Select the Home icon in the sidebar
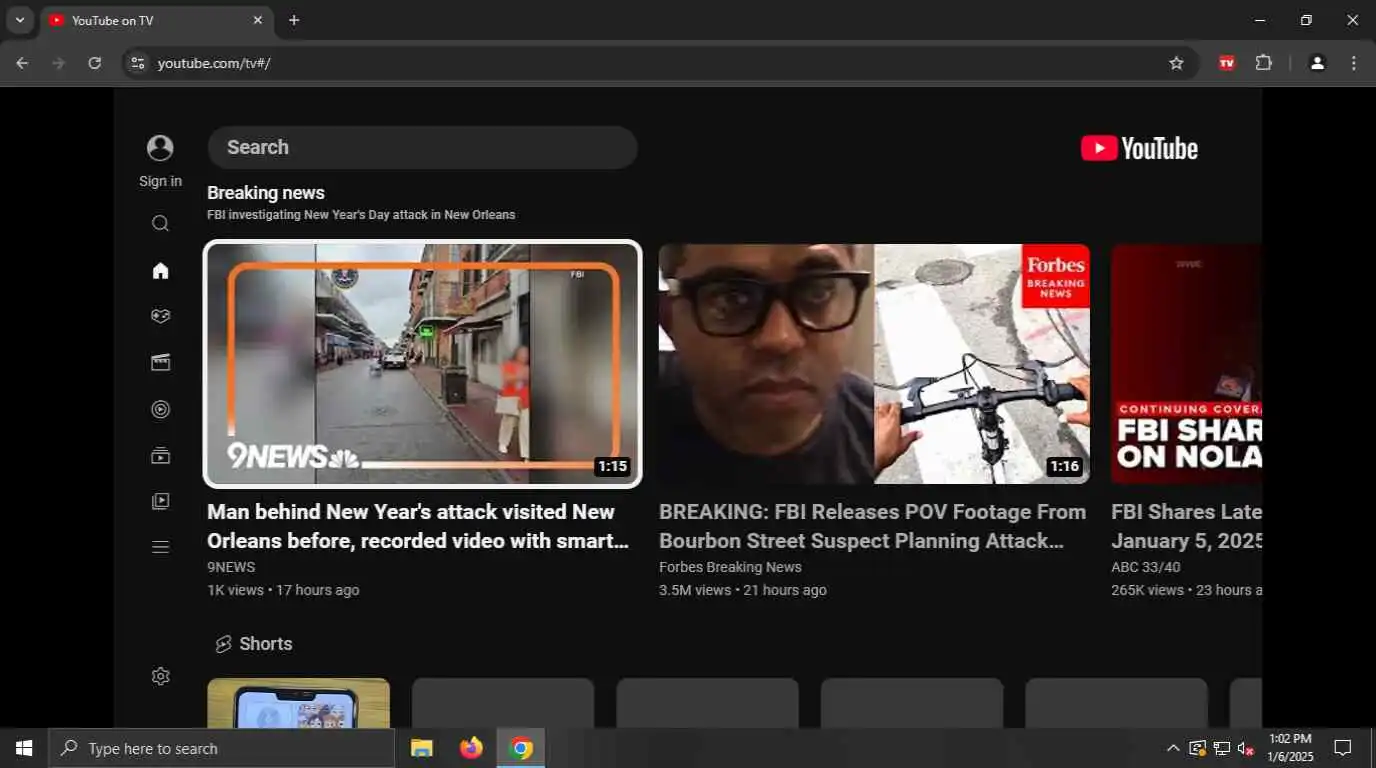This screenshot has height=768, width=1376. [x=160, y=270]
